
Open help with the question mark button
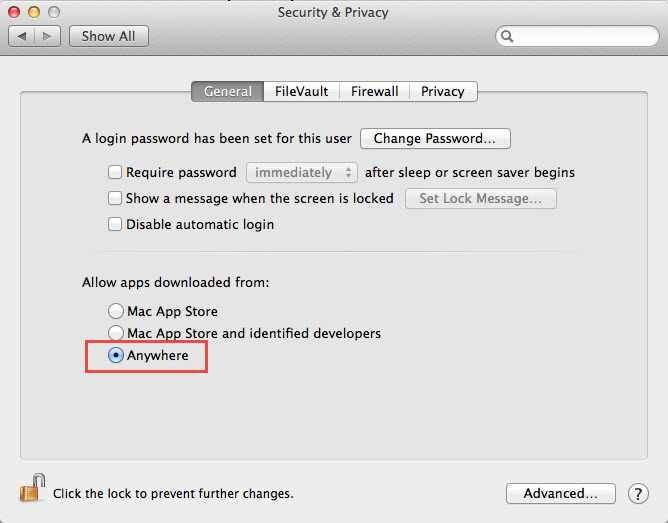[x=638, y=494]
